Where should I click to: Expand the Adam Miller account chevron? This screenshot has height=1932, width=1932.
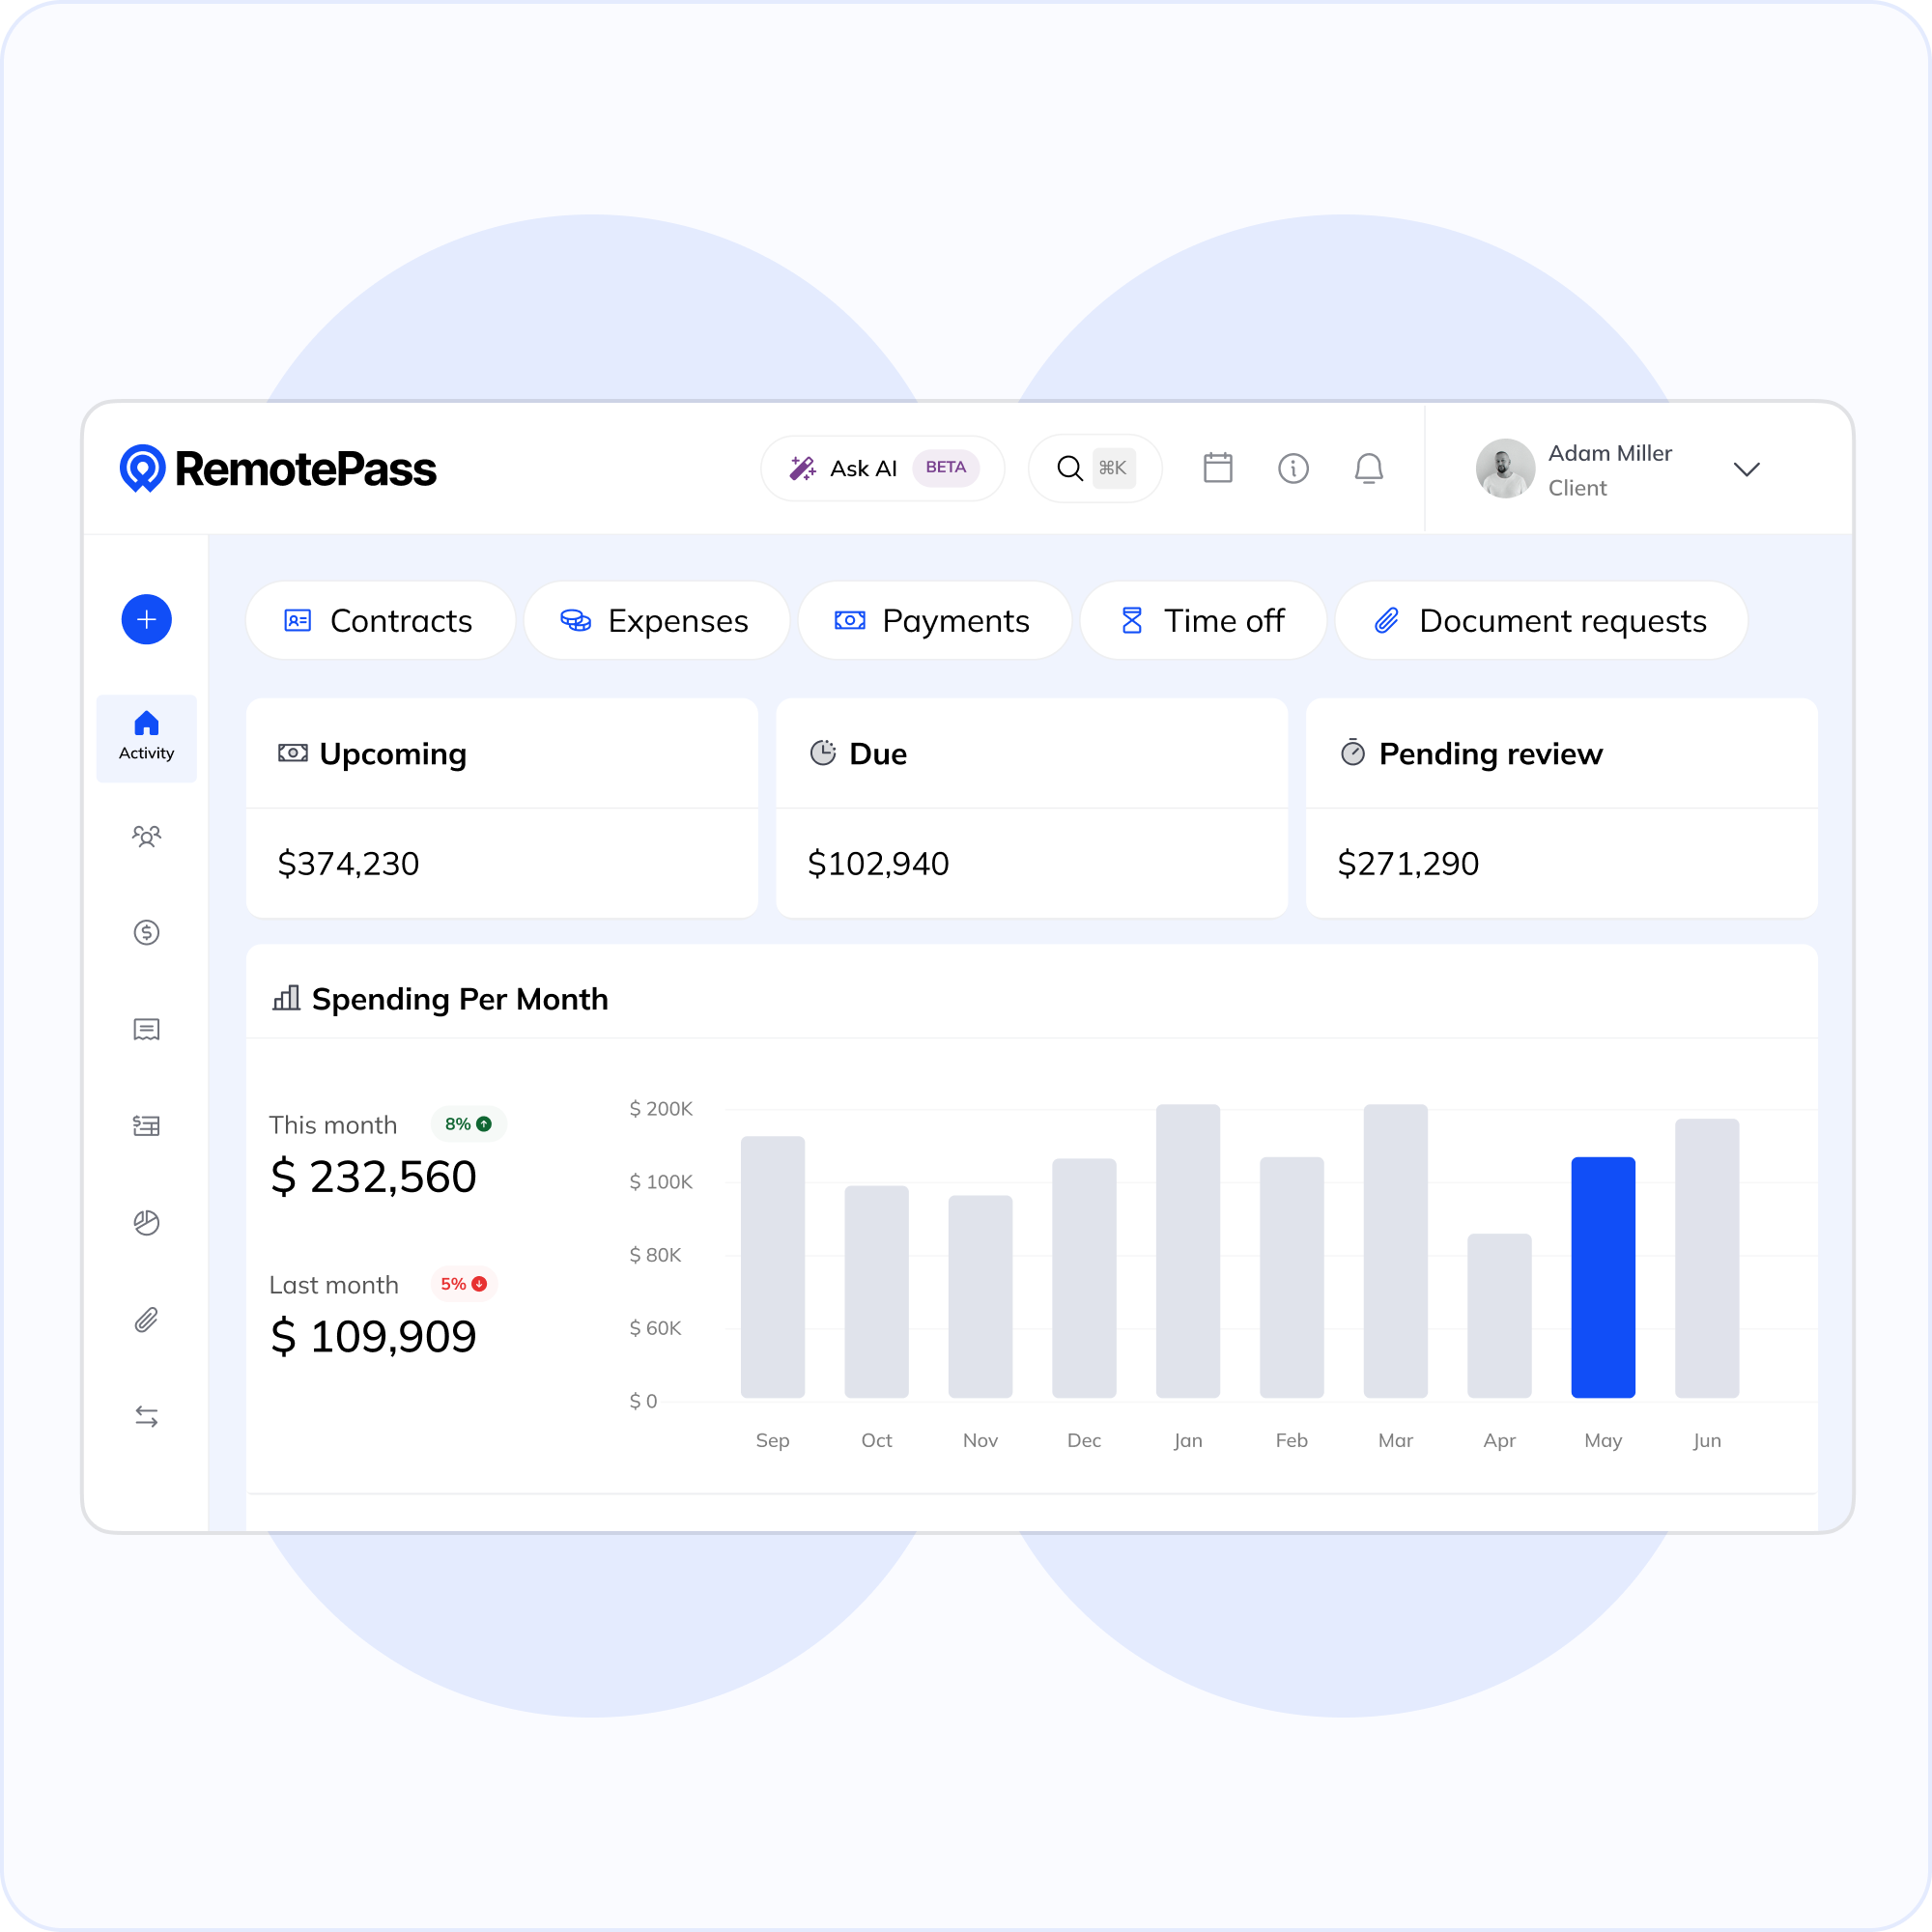click(x=1746, y=469)
